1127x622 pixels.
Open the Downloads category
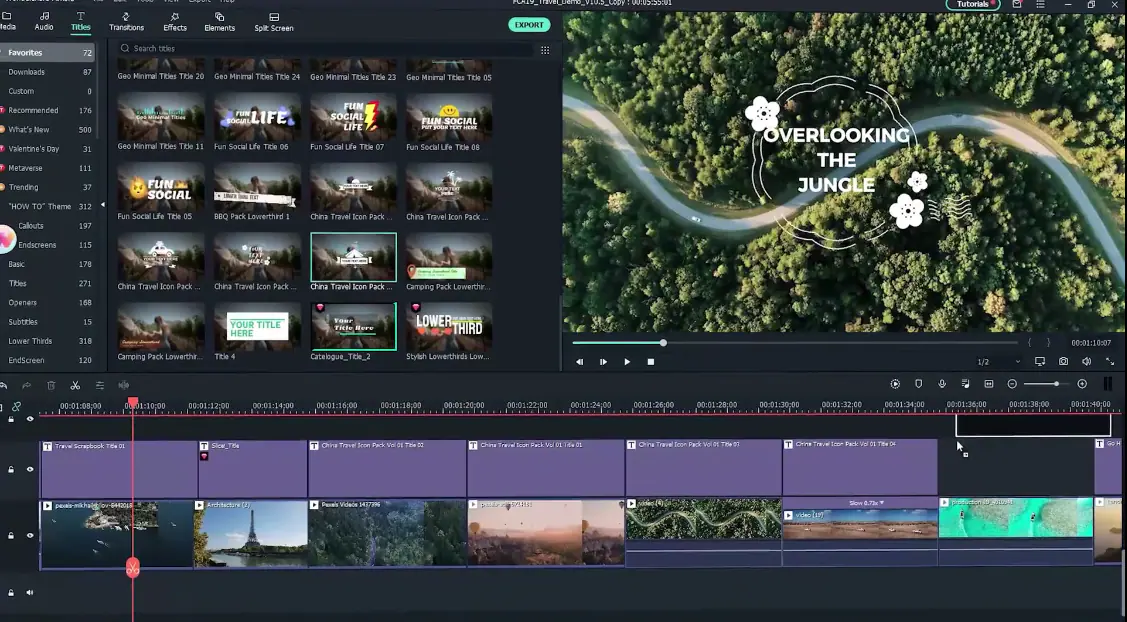pos(47,72)
